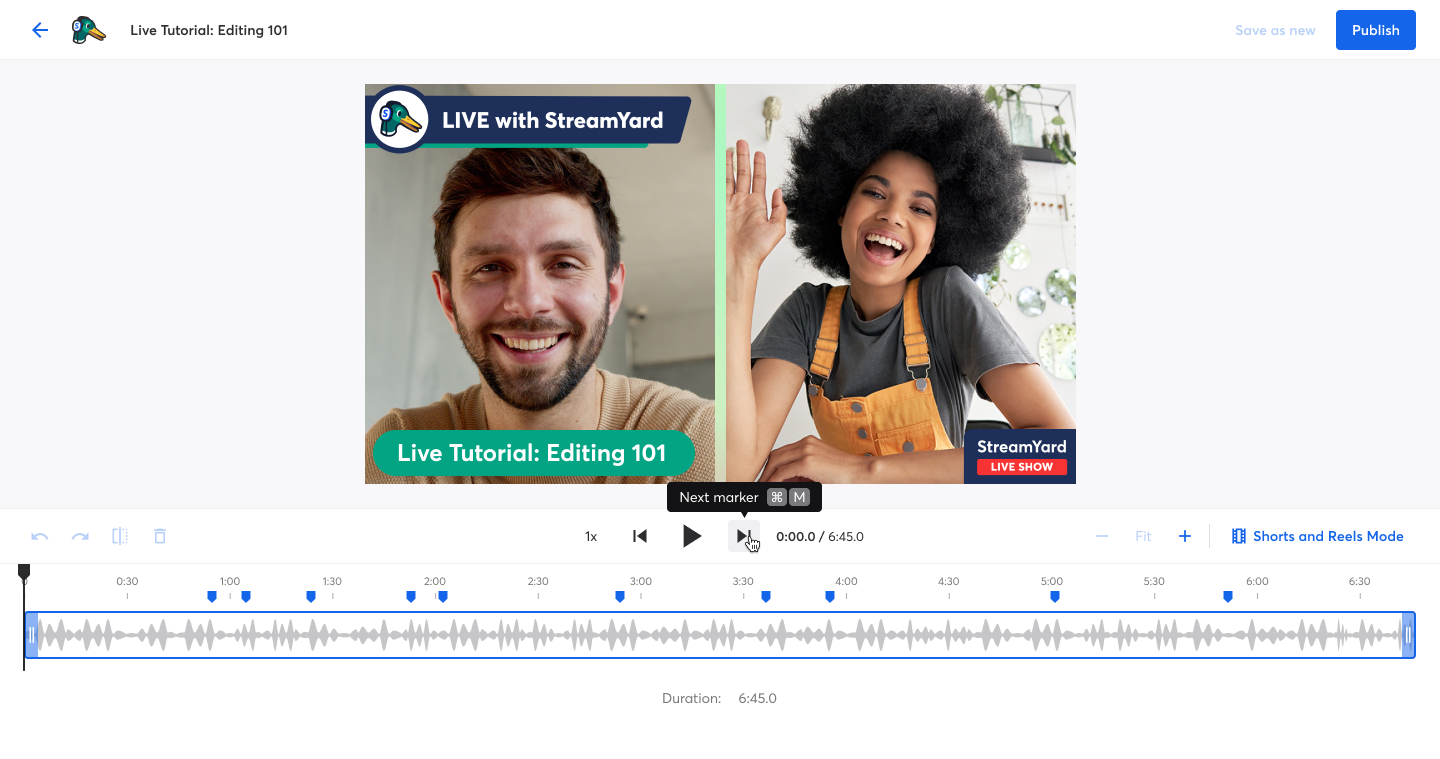The height and width of the screenshot is (759, 1440).
Task: Click the '0:00.0 / 6:45.0' time readout
Action: [x=820, y=537]
